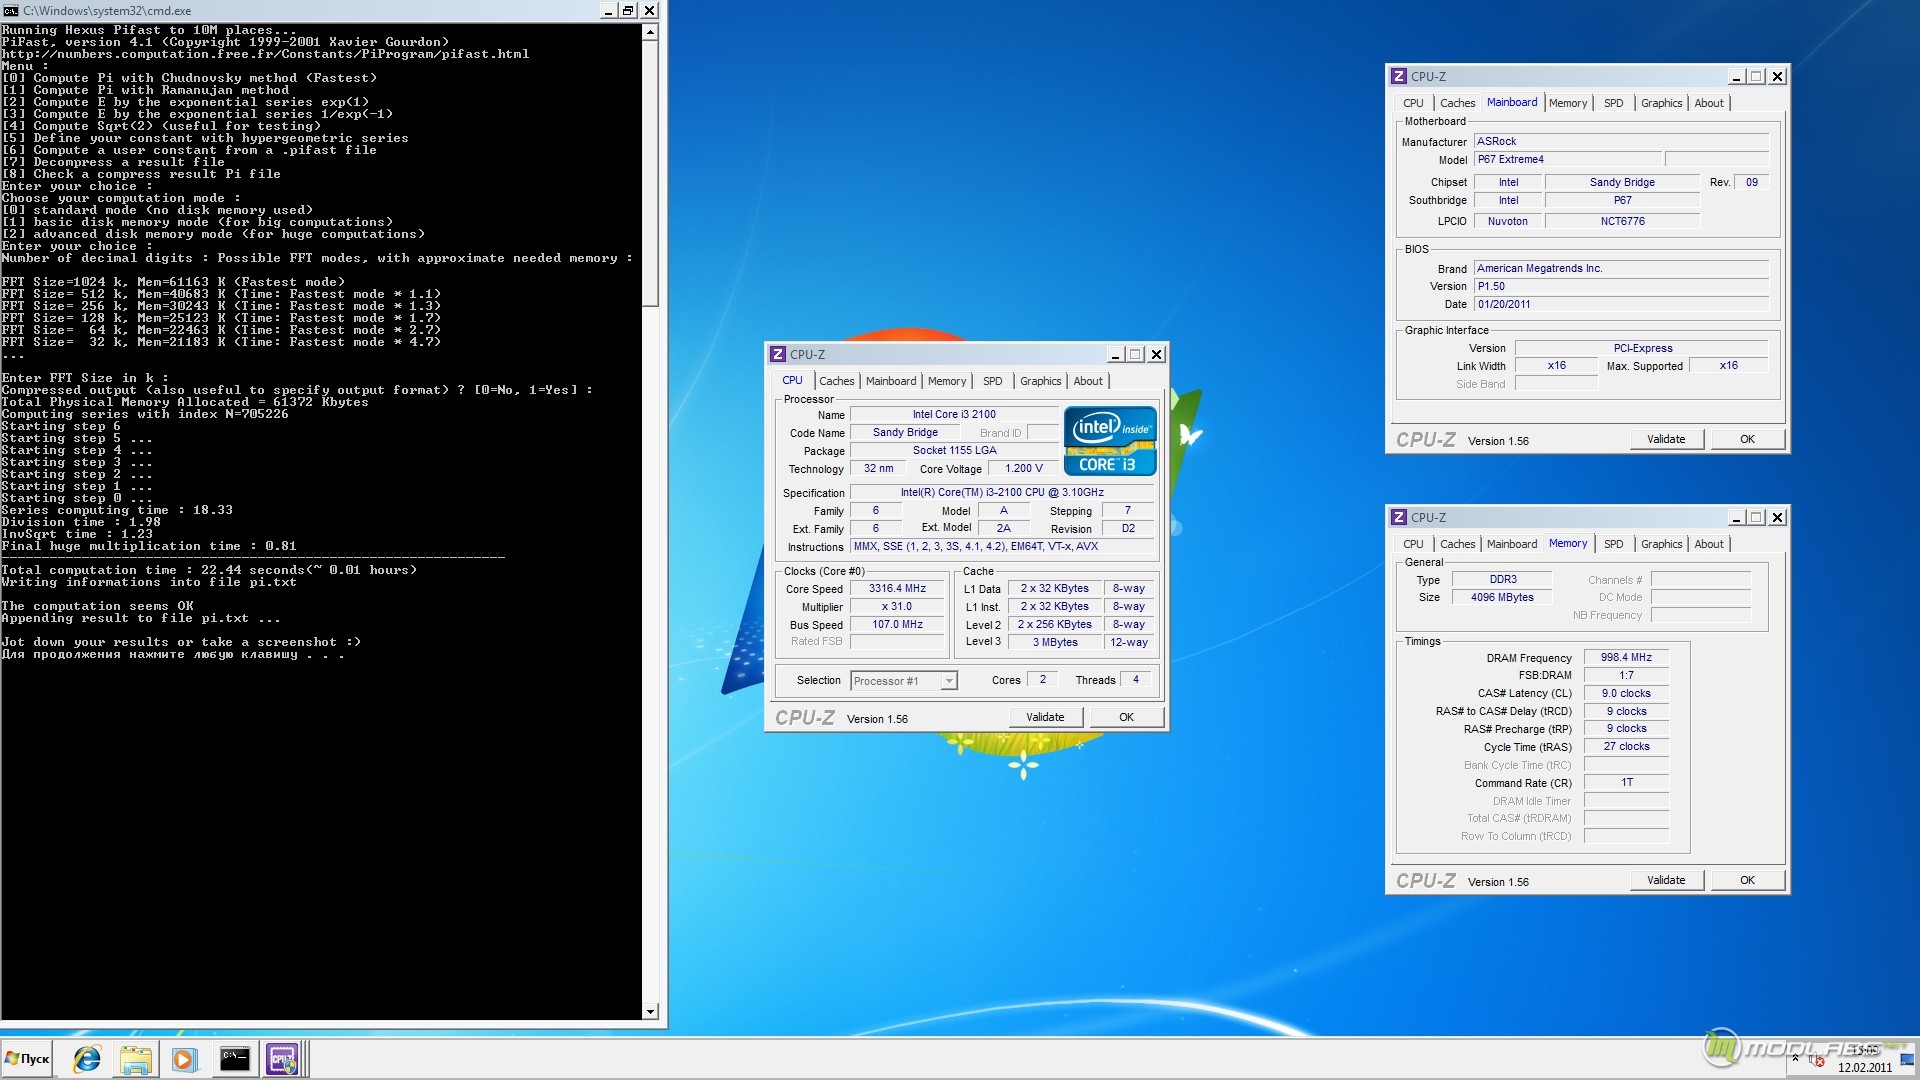Viewport: 1920px width, 1080px height.
Task: Click OK in Memory CPU-Z window
Action: pyautogui.click(x=1747, y=880)
